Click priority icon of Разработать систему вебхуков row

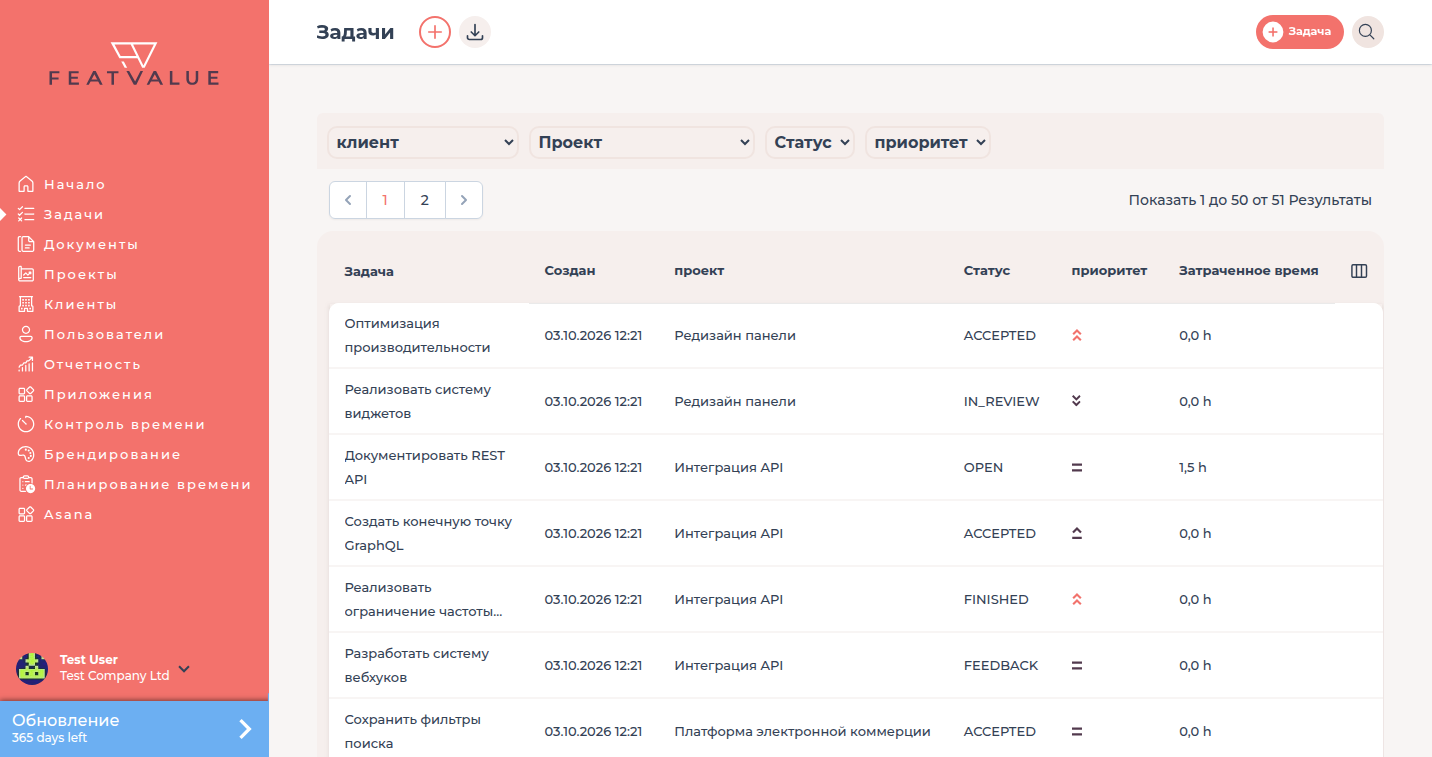[1077, 666]
